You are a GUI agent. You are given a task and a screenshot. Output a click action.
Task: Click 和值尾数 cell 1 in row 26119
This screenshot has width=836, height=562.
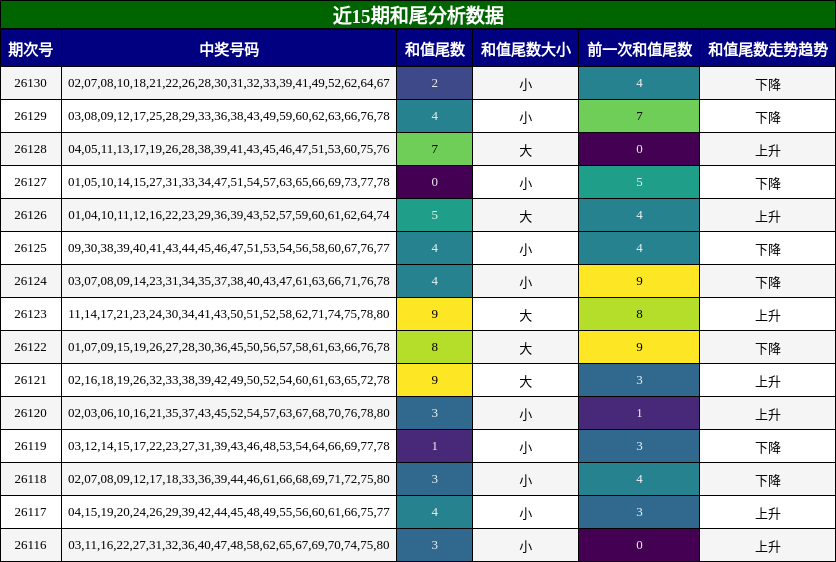435,446
